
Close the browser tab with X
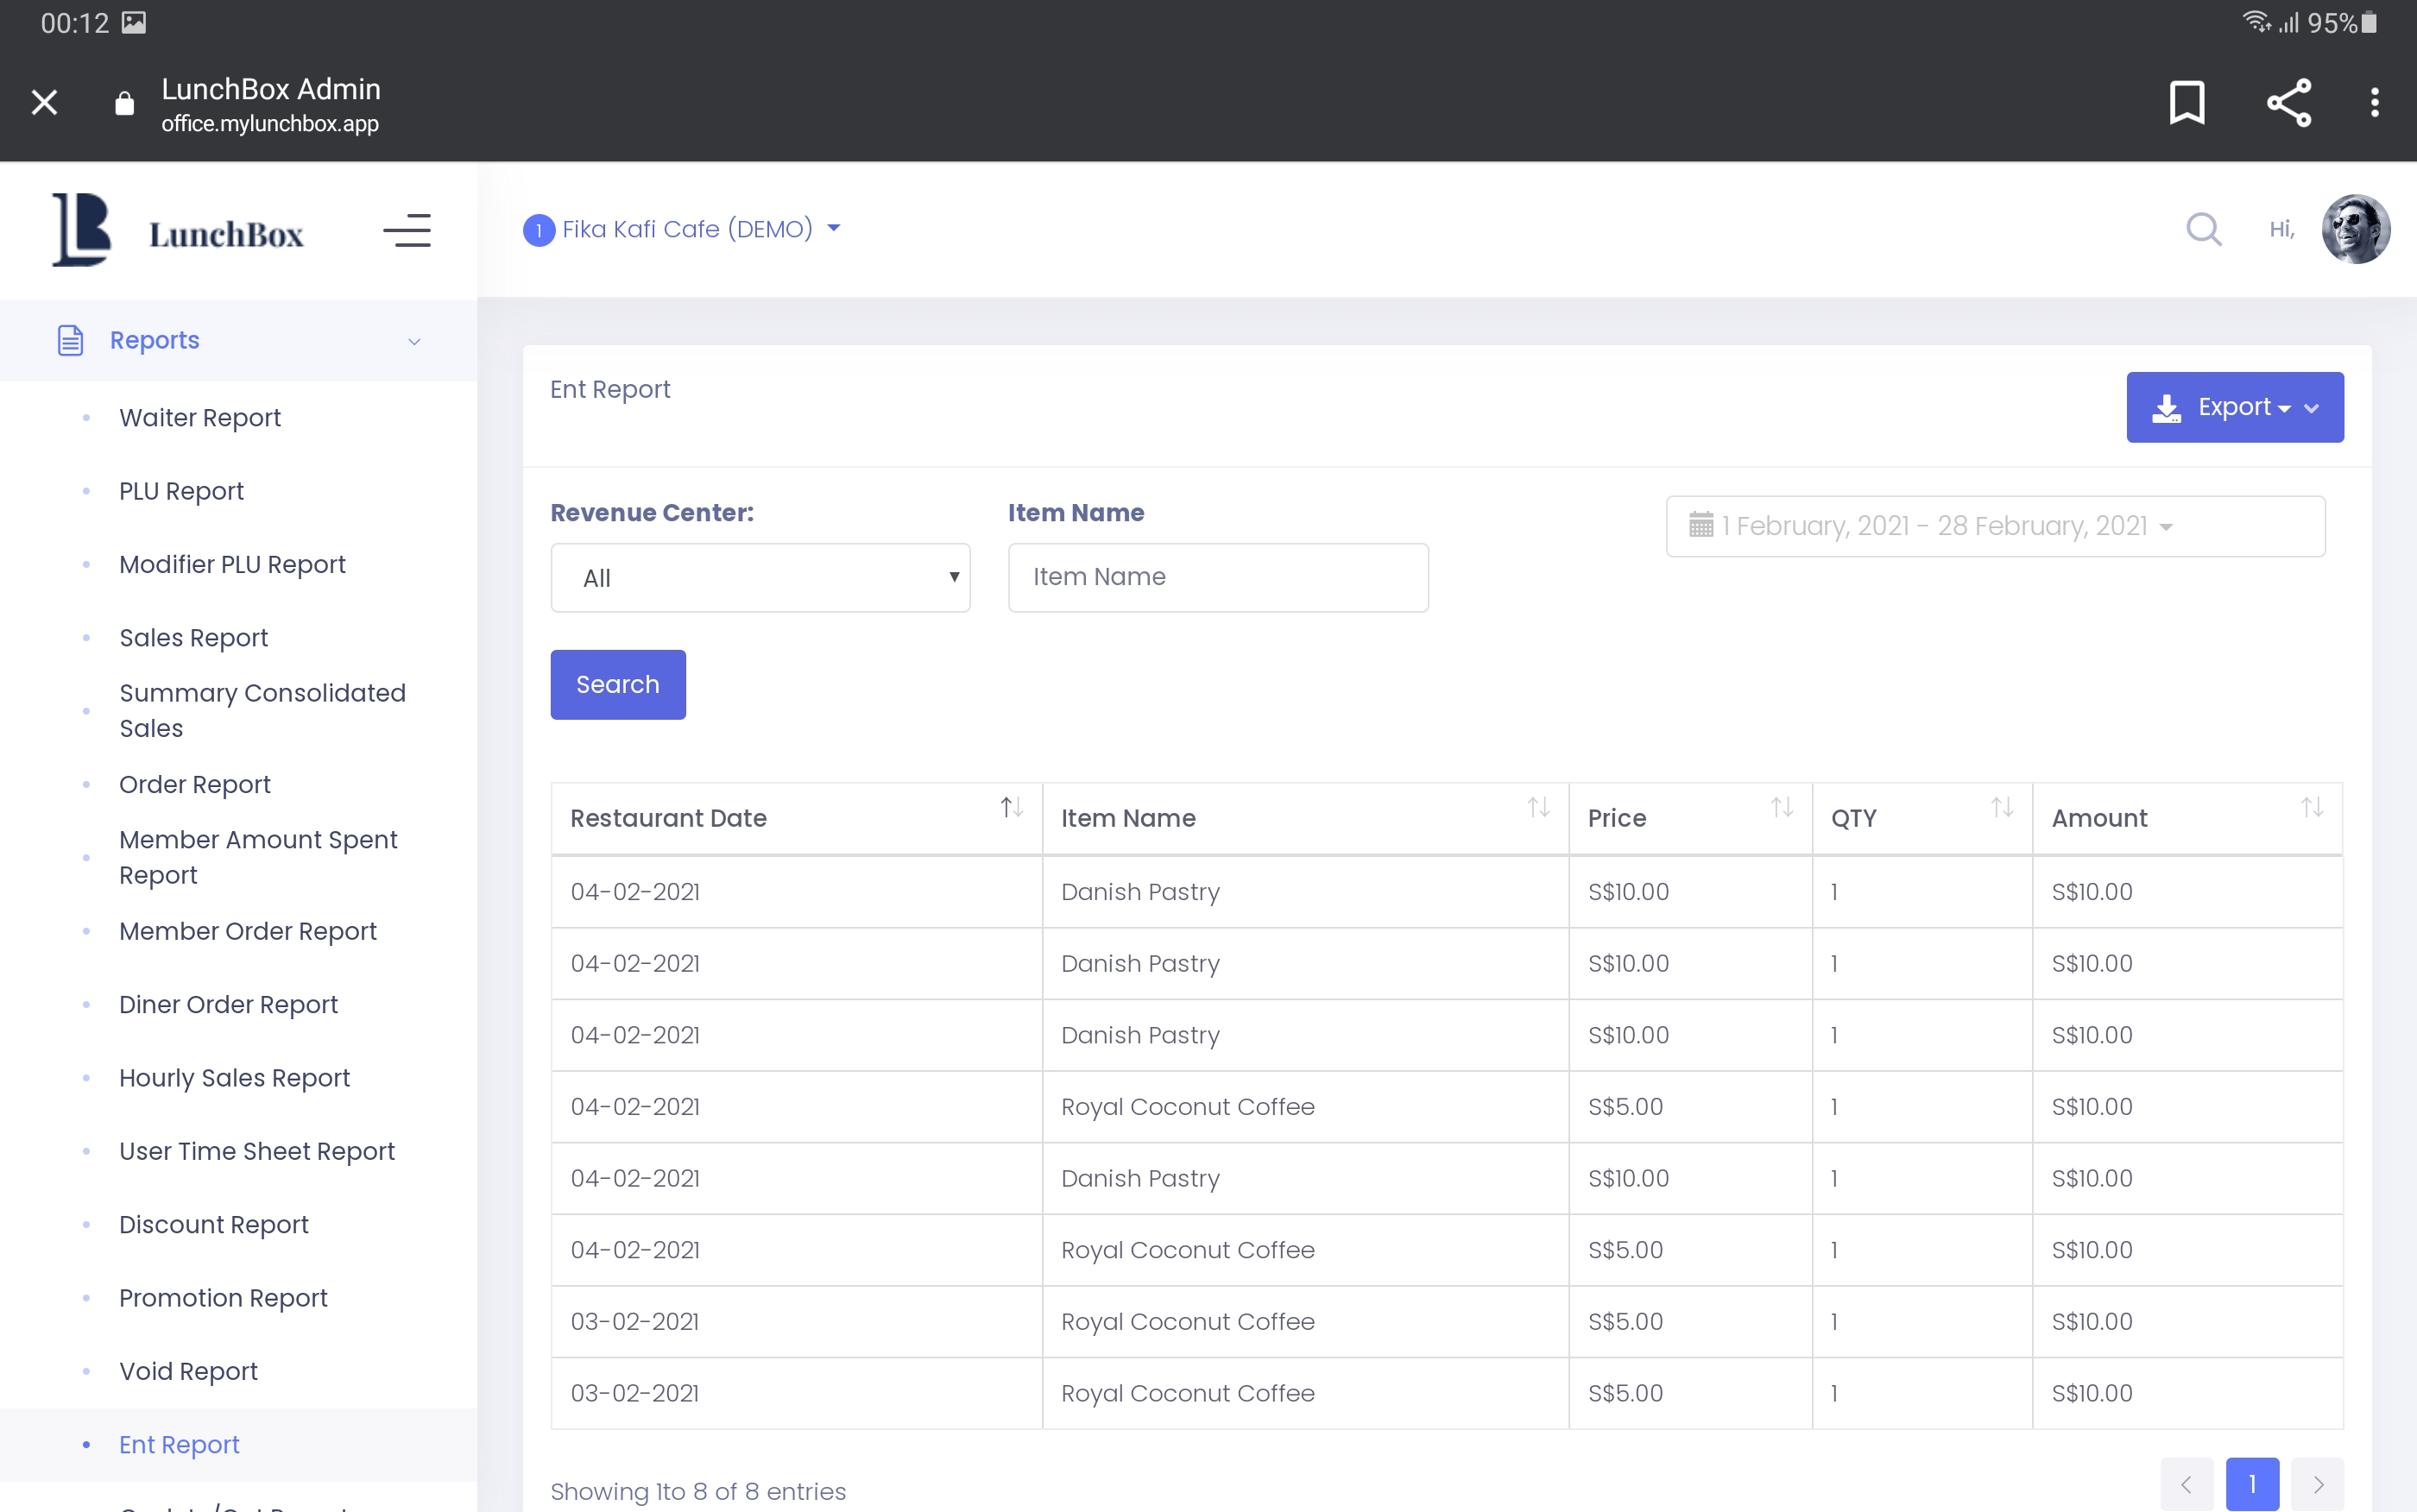[x=44, y=102]
